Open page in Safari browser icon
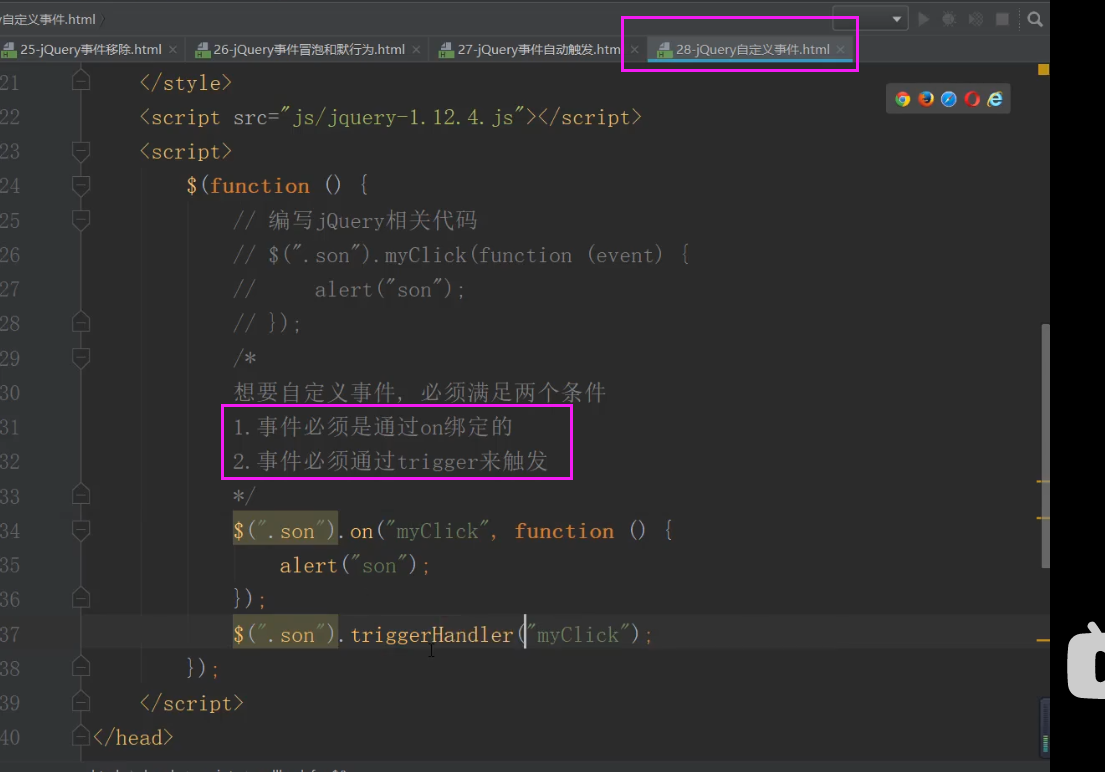Image resolution: width=1105 pixels, height=772 pixels. (x=949, y=99)
